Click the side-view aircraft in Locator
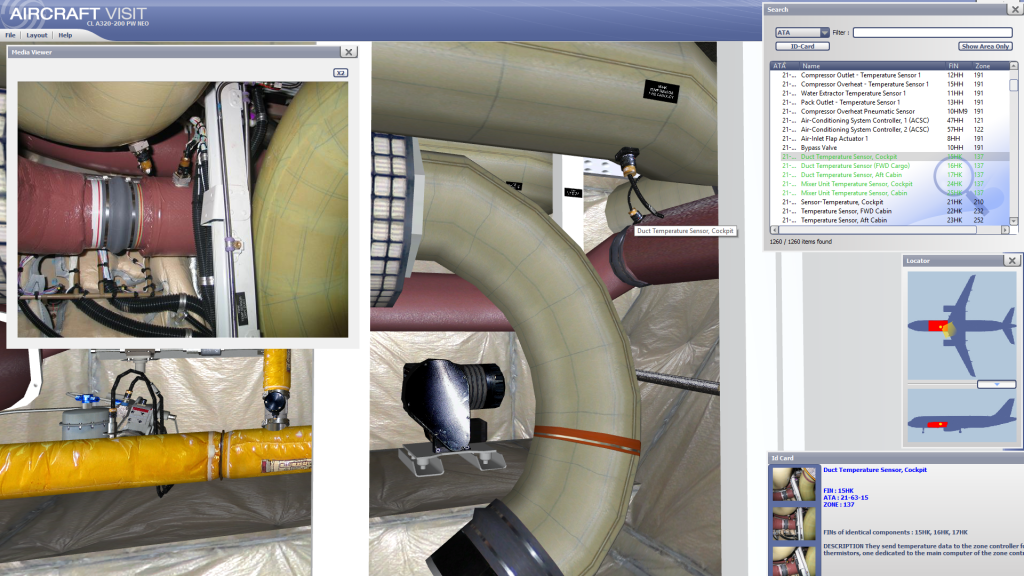 pos(962,418)
